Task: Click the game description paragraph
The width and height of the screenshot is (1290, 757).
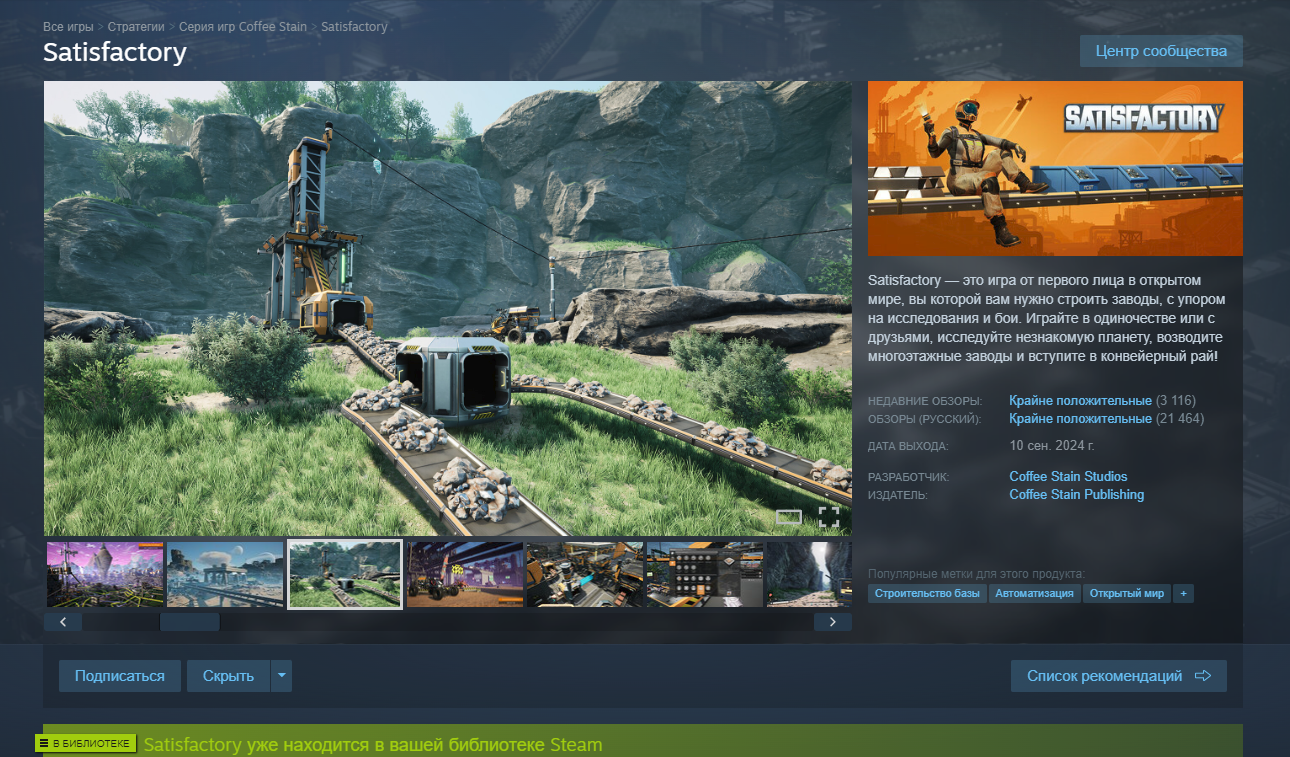Action: [x=1048, y=318]
